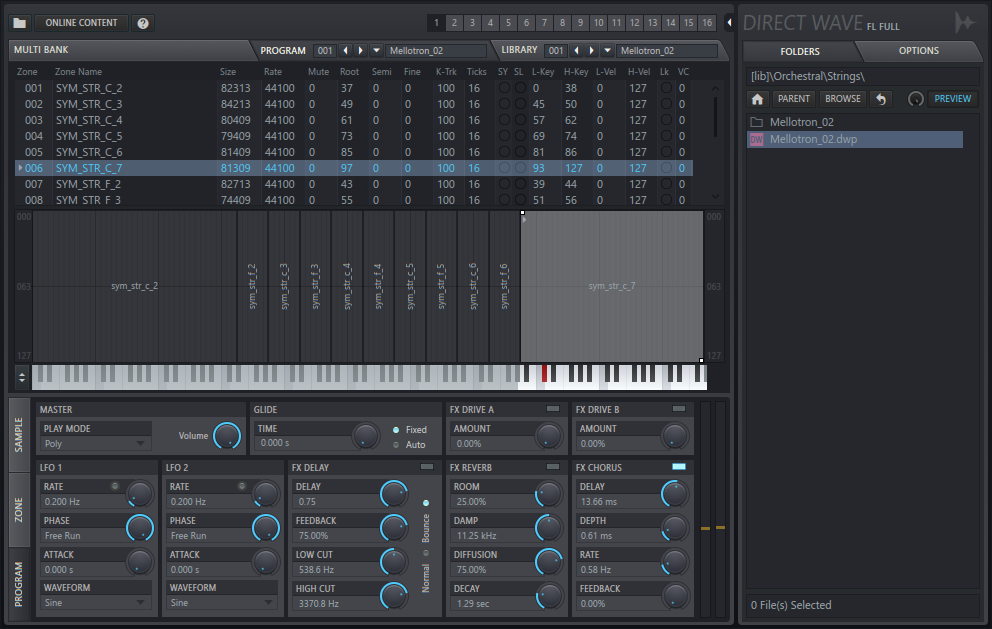Click the undo arrow icon next to Browse
The width and height of the screenshot is (992, 629).
pyautogui.click(x=880, y=99)
